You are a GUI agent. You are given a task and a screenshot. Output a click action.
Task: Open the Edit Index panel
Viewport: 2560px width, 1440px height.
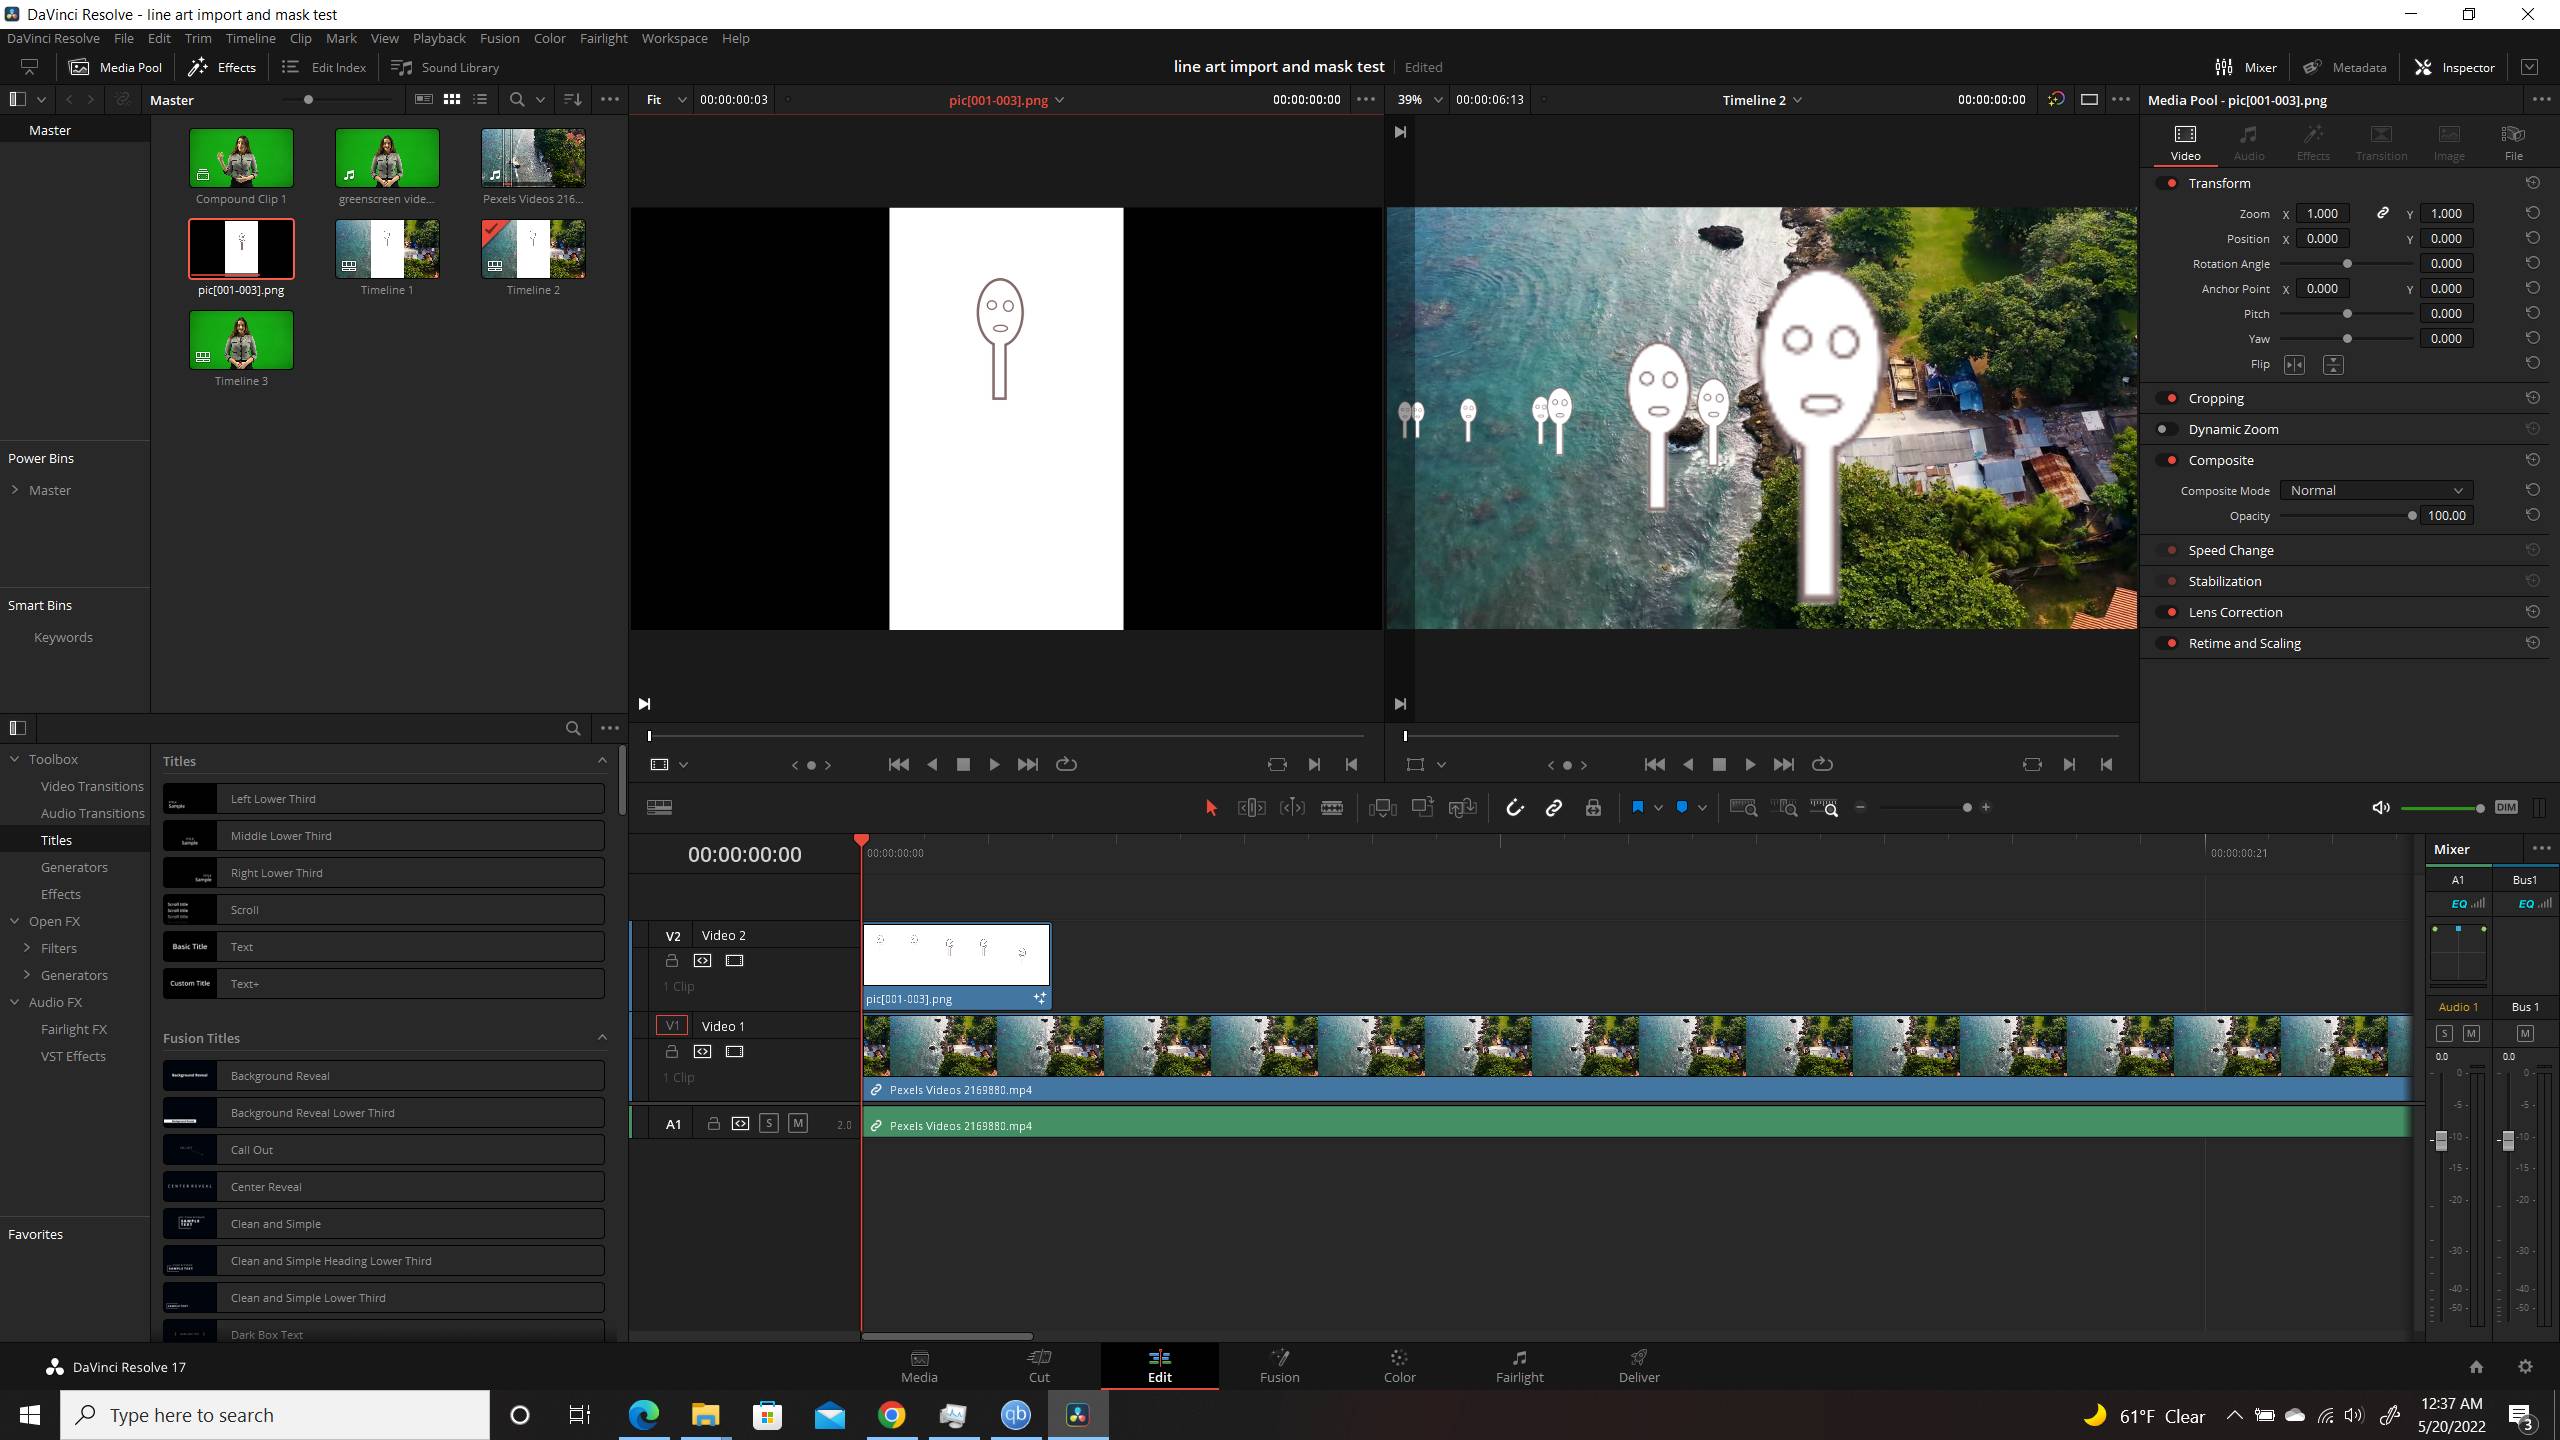click(x=324, y=67)
